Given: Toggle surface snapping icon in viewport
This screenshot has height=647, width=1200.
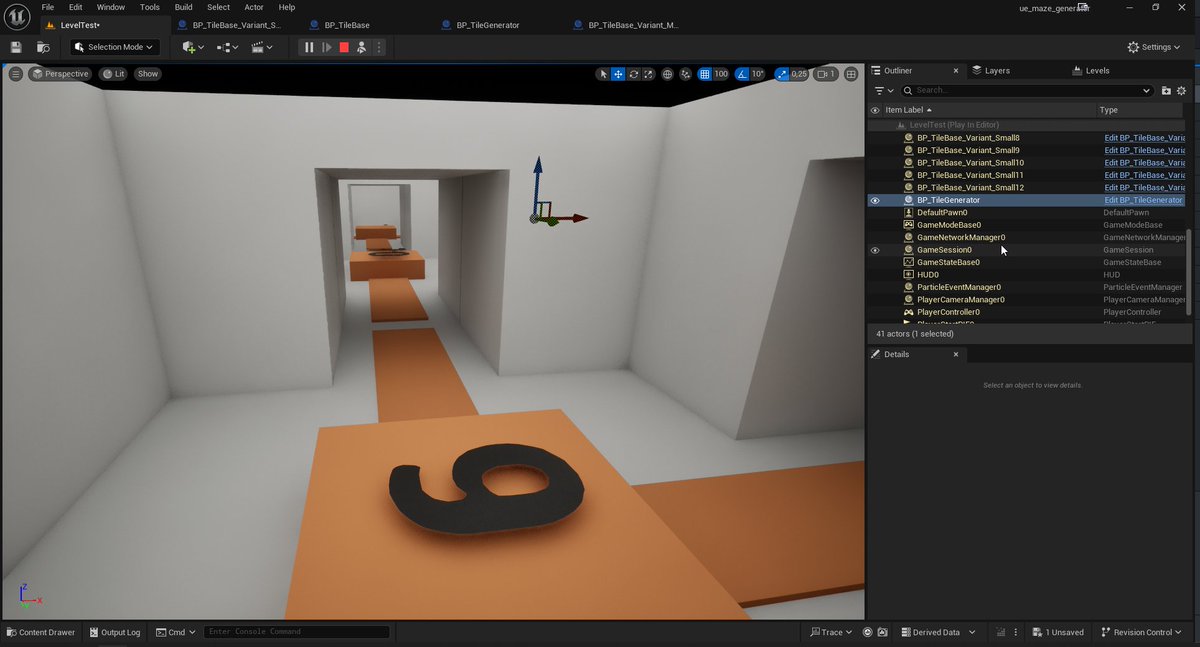Looking at the screenshot, I should [686, 74].
